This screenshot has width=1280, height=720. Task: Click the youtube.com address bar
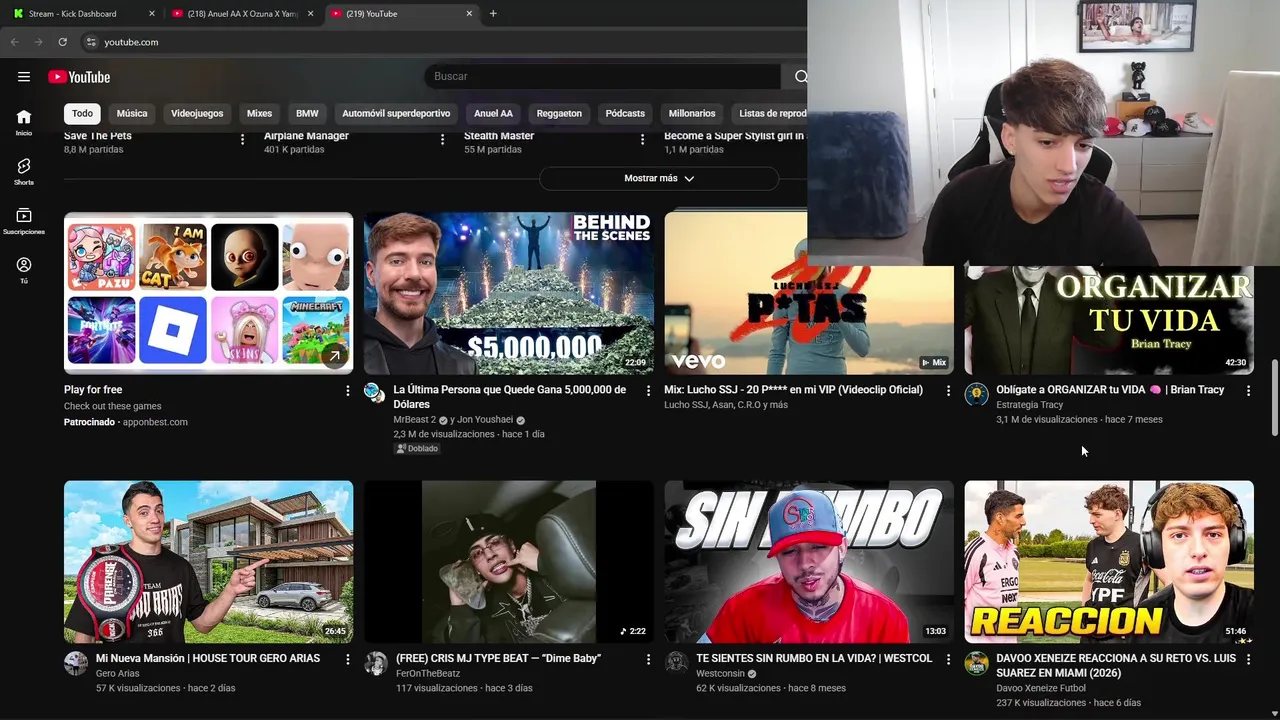point(440,42)
